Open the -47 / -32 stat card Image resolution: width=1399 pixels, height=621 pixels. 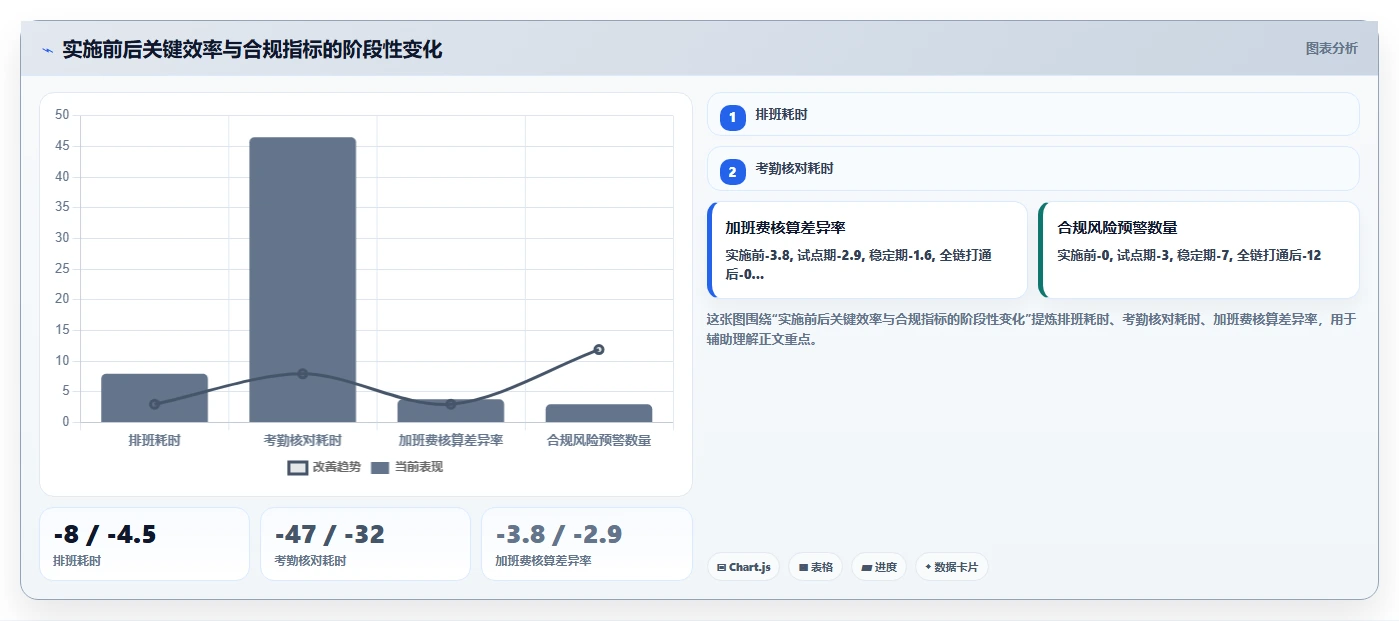pyautogui.click(x=365, y=544)
